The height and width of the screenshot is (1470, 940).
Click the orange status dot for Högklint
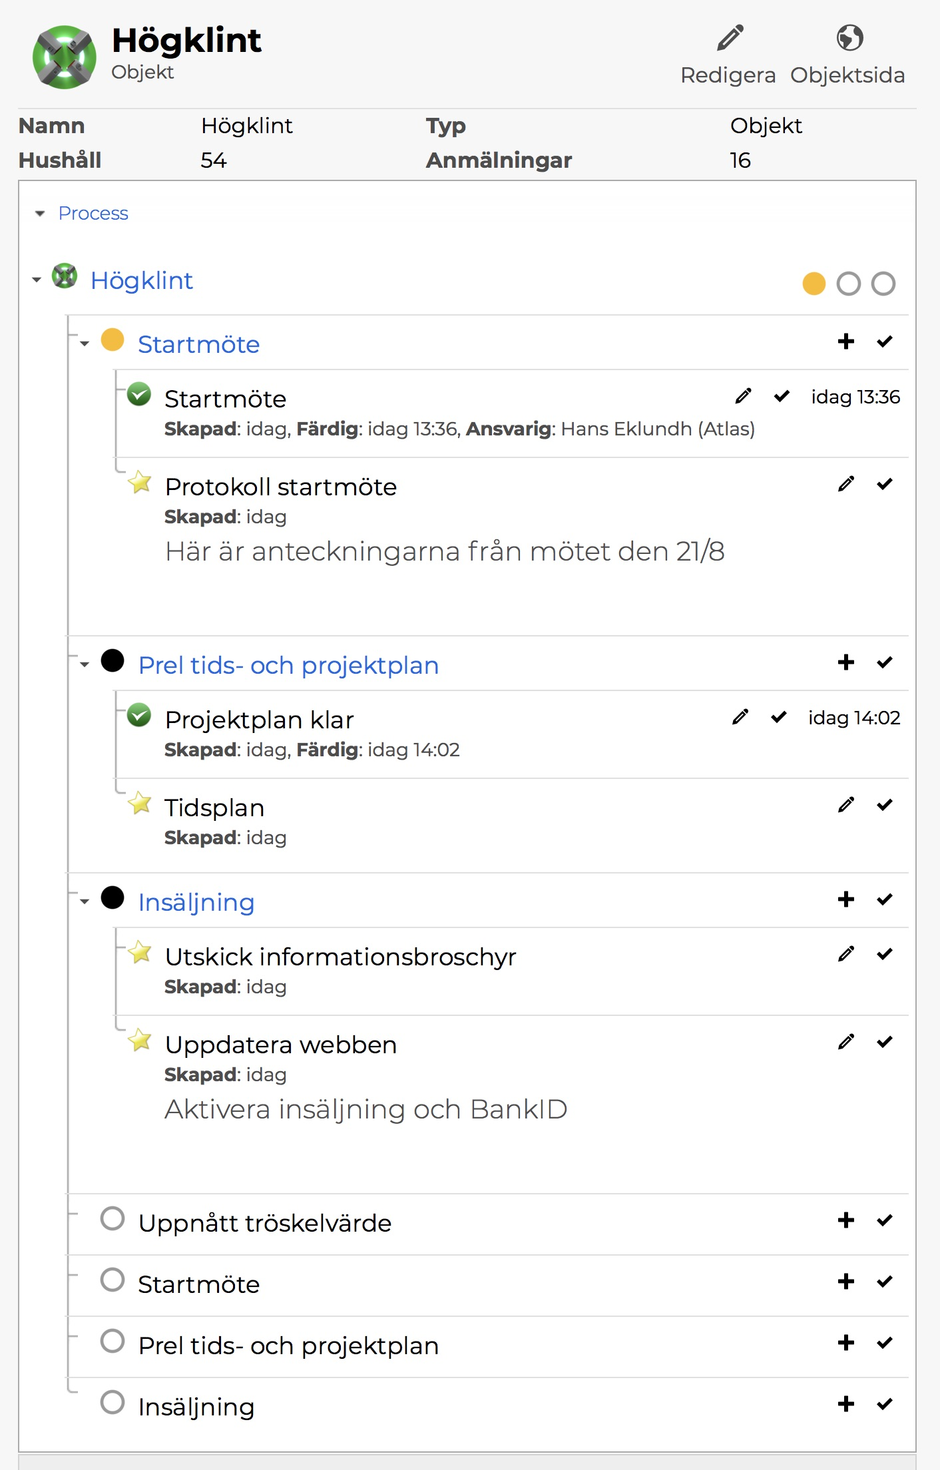coord(814,284)
